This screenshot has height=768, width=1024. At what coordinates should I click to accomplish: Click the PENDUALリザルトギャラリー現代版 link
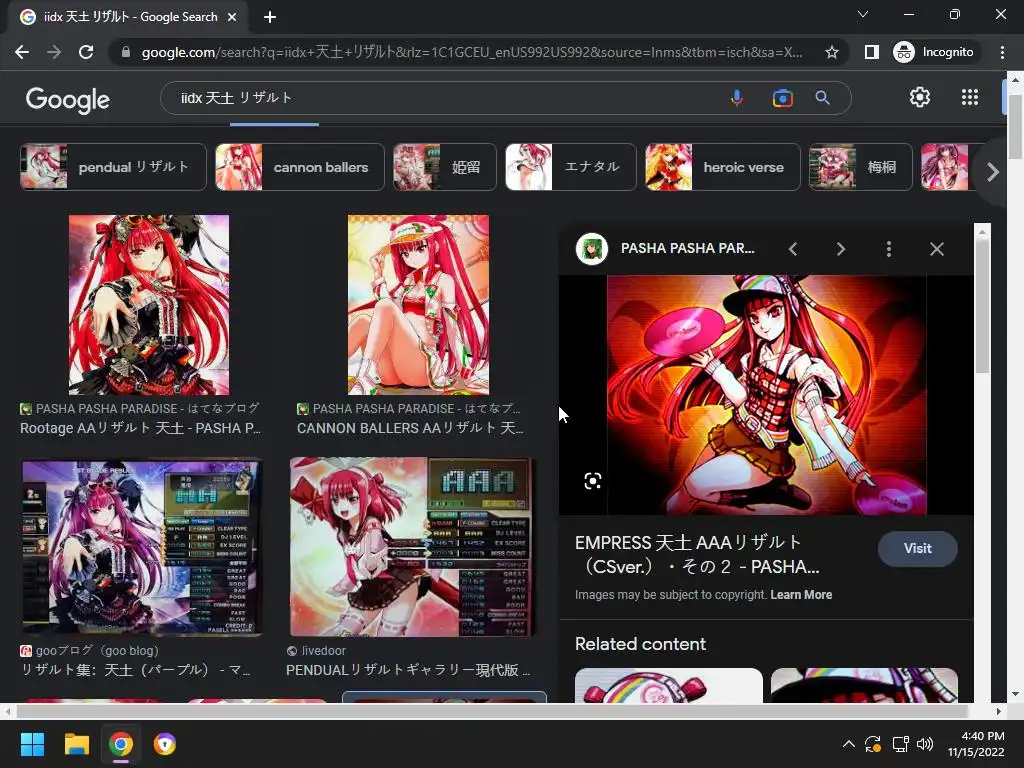click(x=408, y=670)
